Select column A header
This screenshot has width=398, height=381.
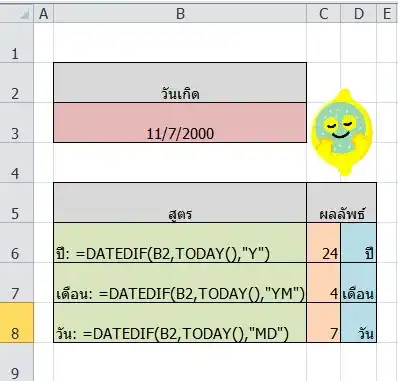click(x=43, y=14)
